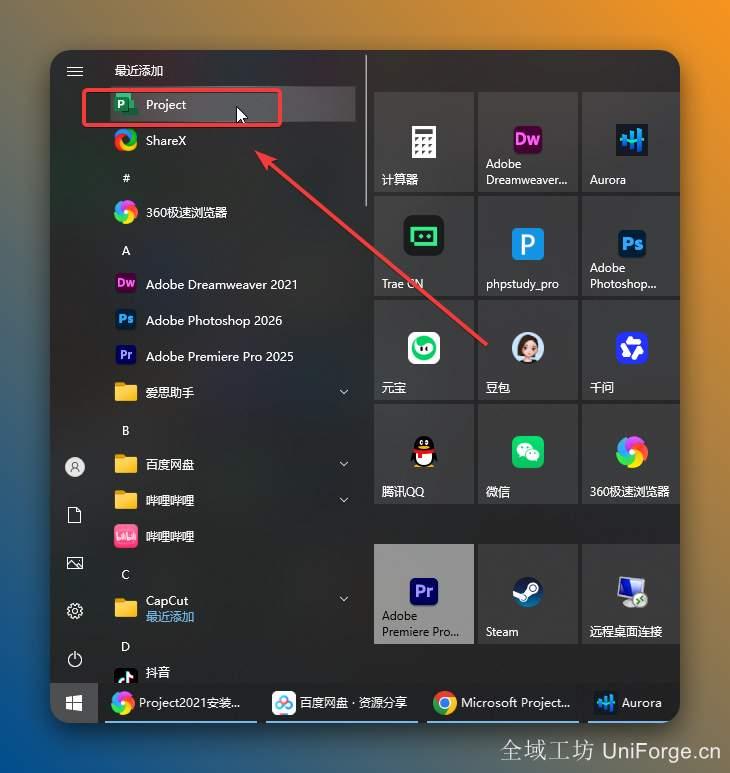
Task: Click the letter B section header
Action: tap(126, 430)
